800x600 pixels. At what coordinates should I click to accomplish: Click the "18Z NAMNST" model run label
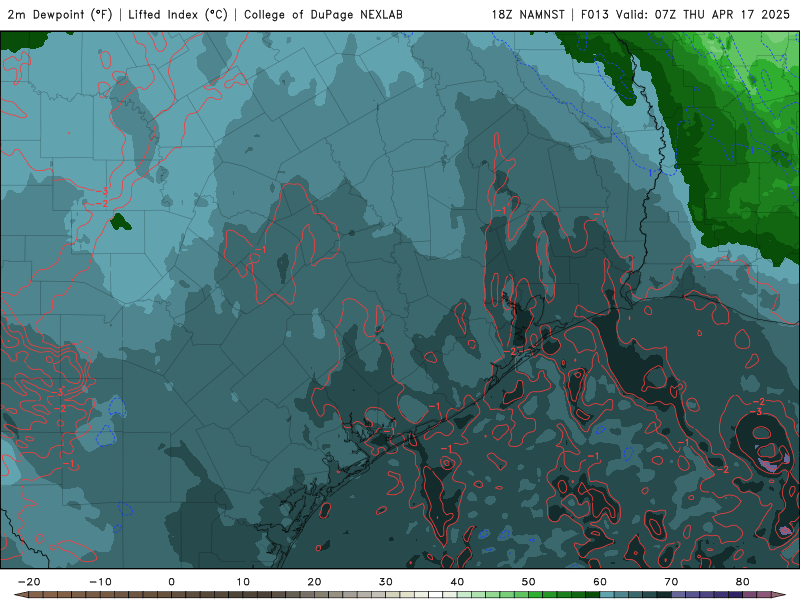pyautogui.click(x=528, y=15)
